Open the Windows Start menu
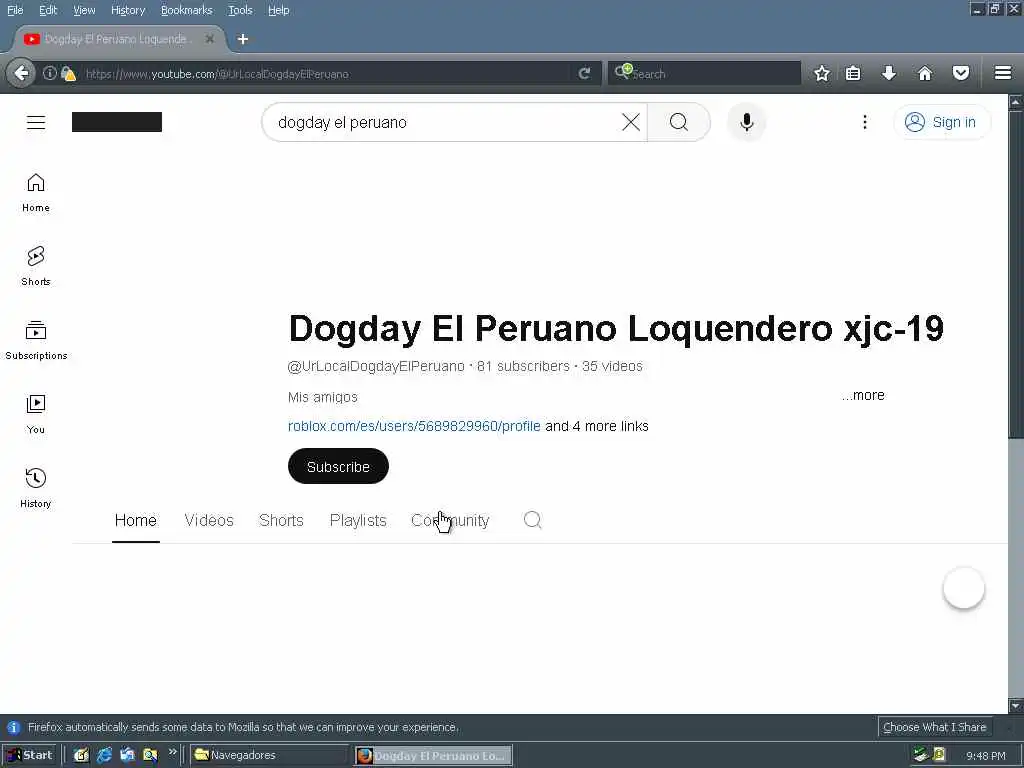 click(x=30, y=755)
